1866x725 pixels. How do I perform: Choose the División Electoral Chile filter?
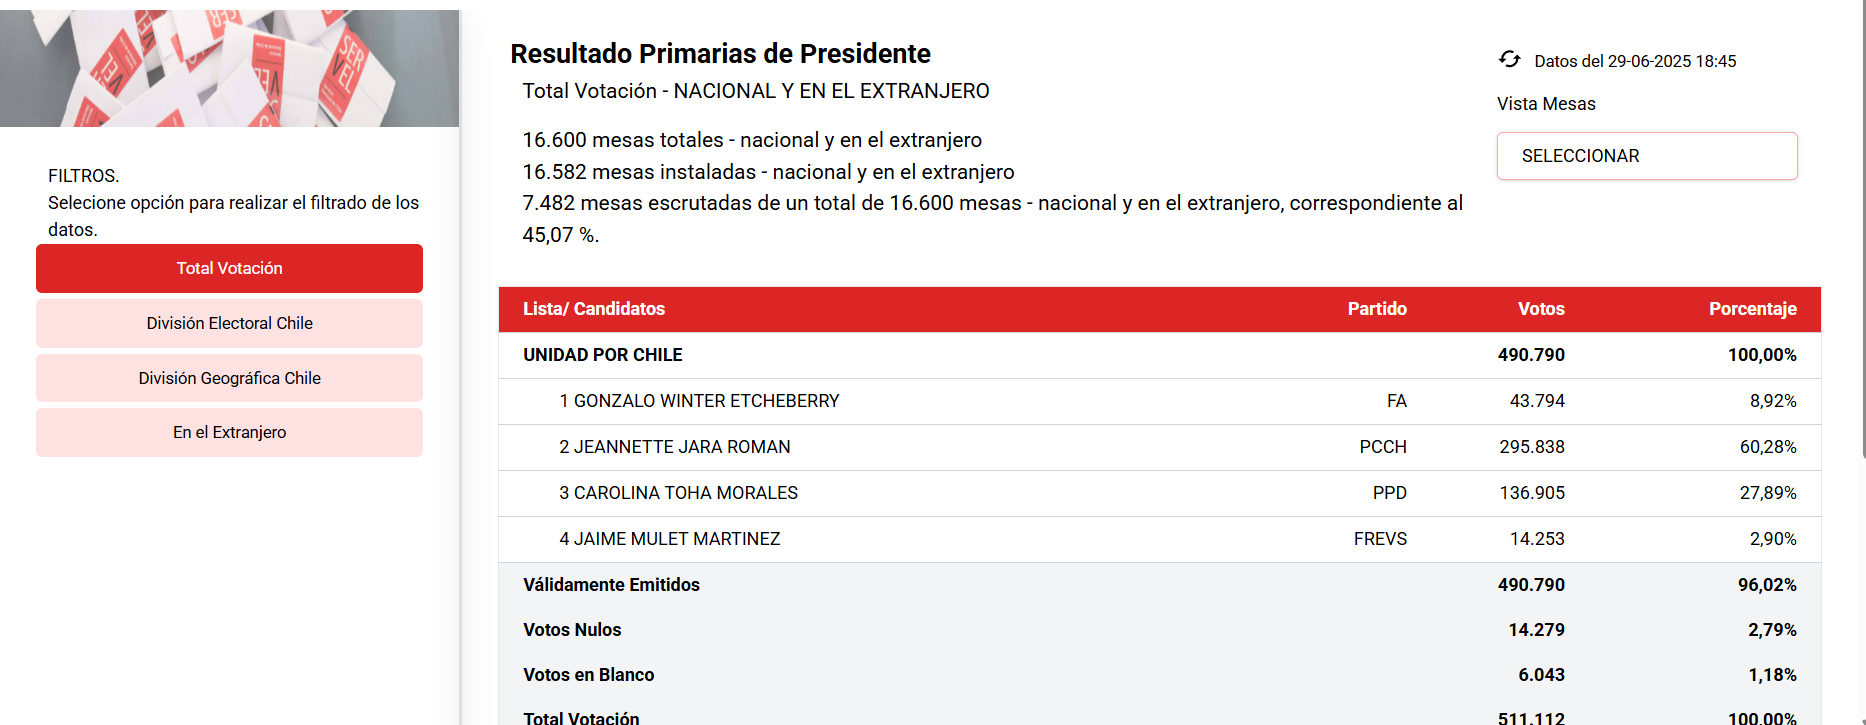coord(229,323)
